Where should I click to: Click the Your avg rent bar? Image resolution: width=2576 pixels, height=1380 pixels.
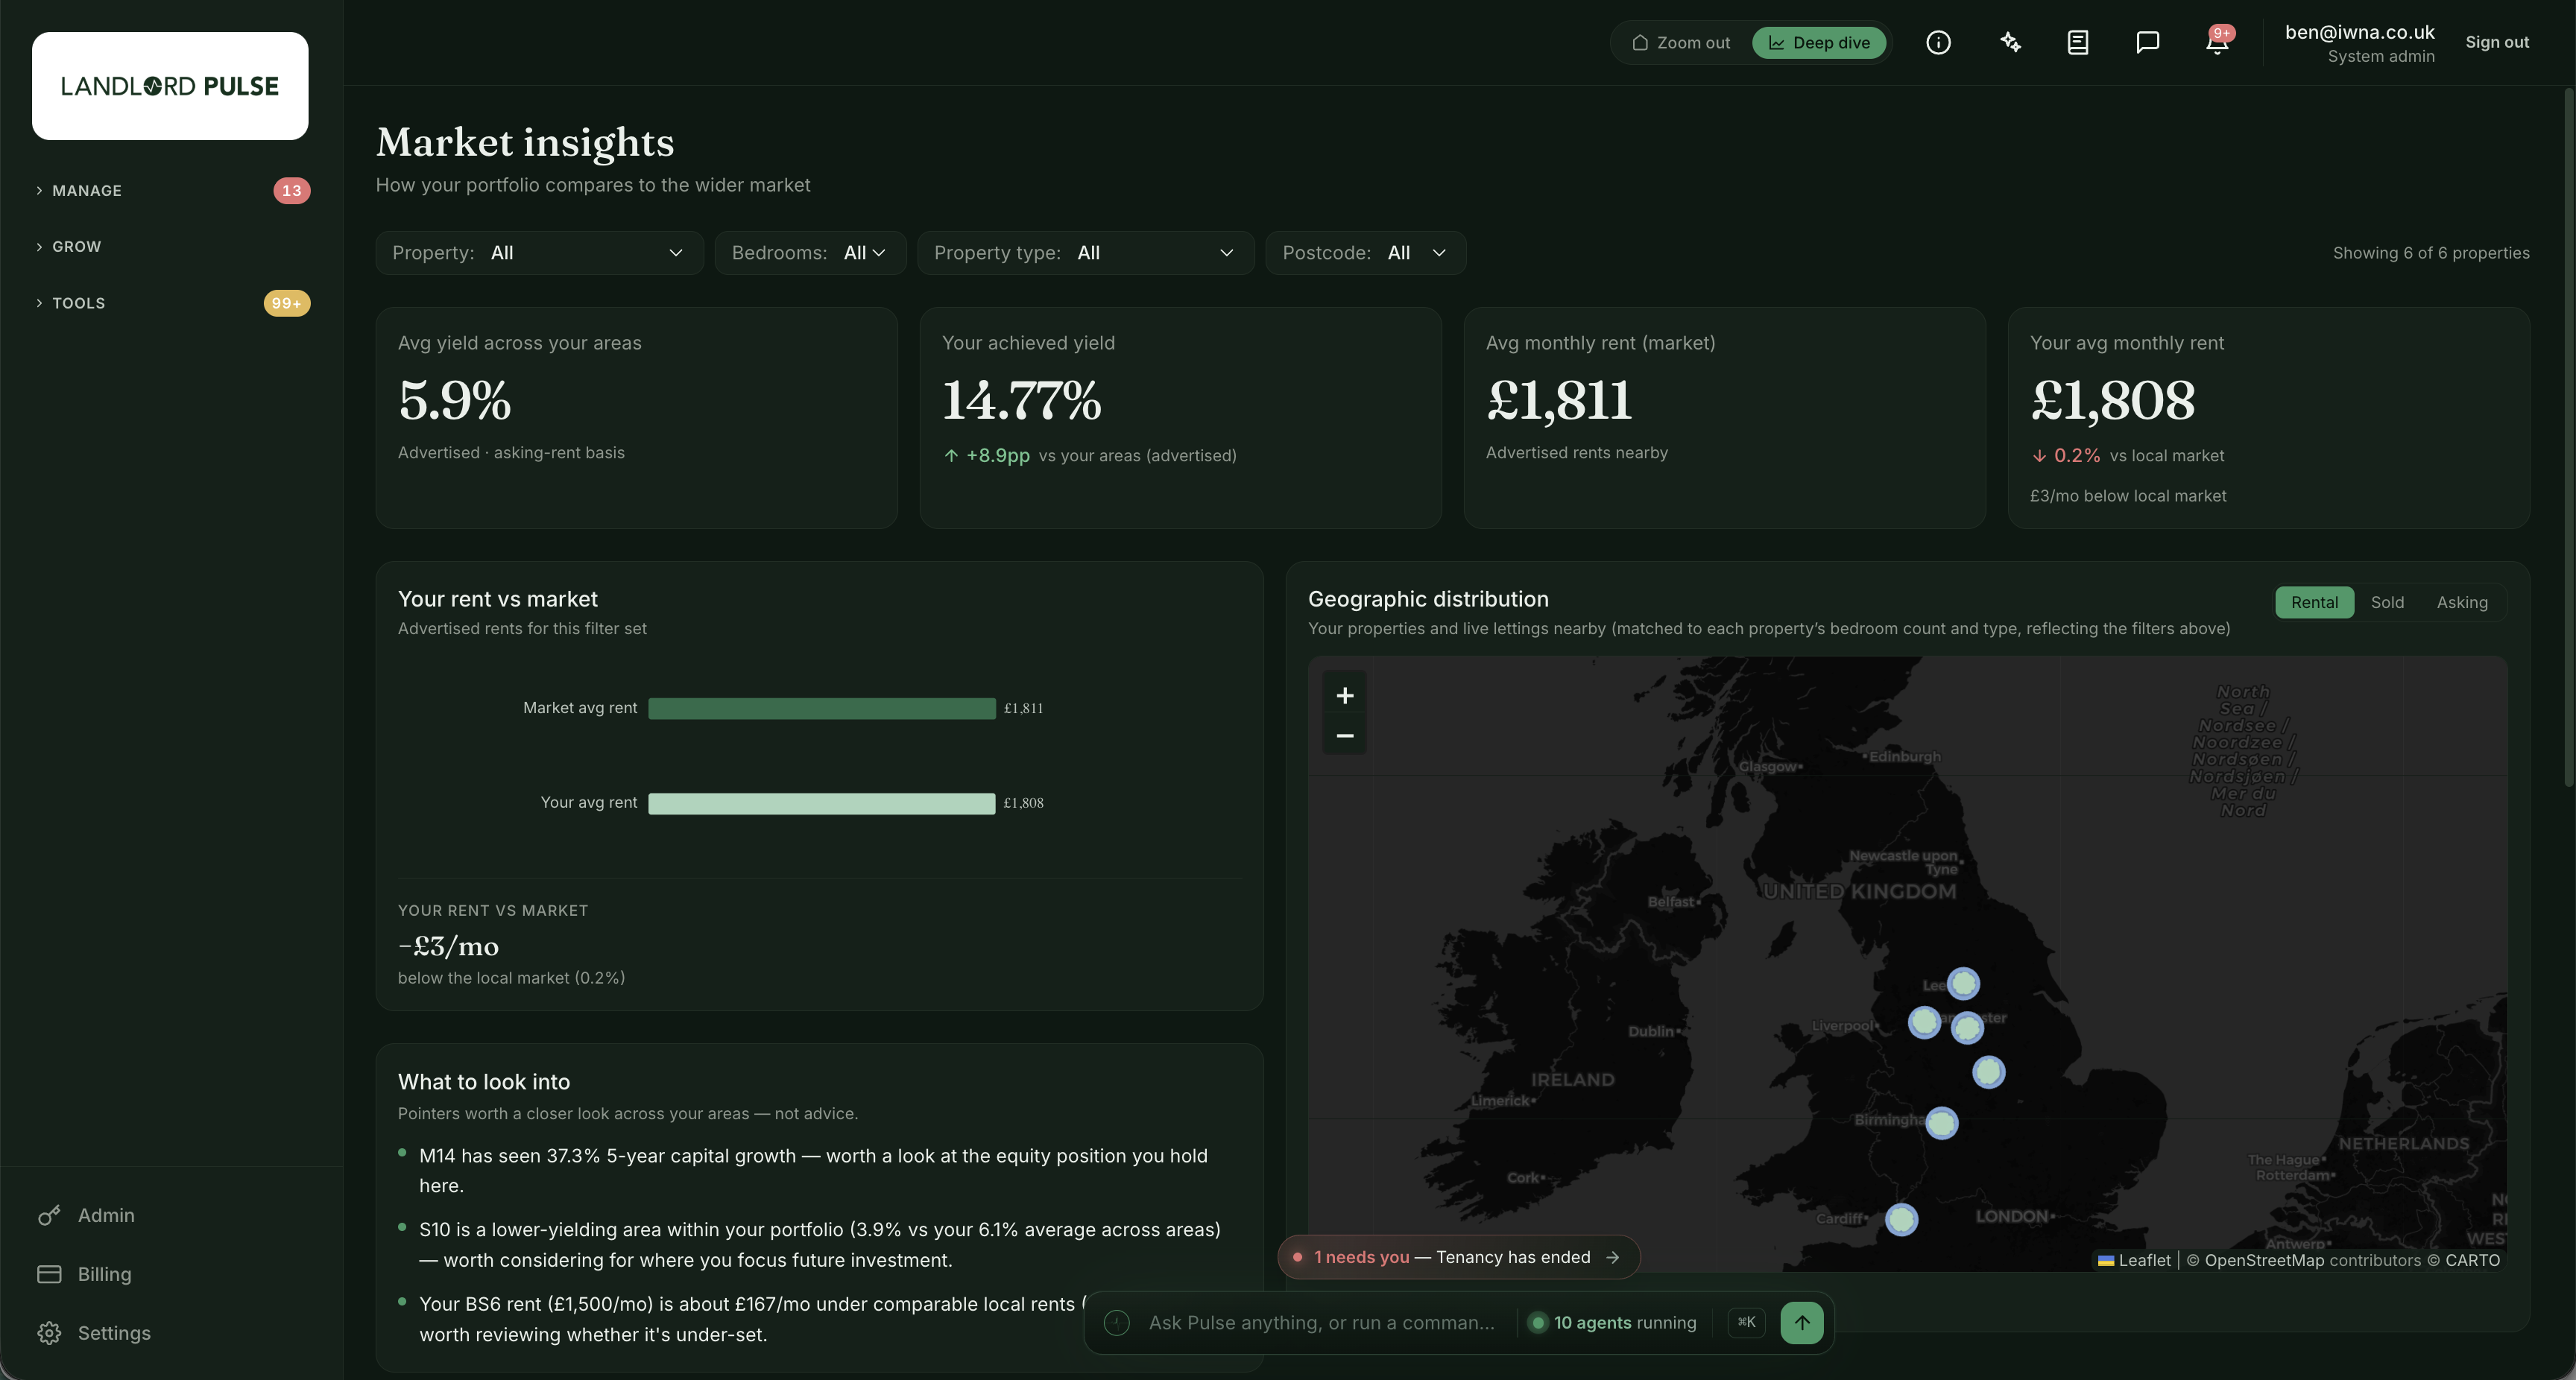[x=822, y=803]
